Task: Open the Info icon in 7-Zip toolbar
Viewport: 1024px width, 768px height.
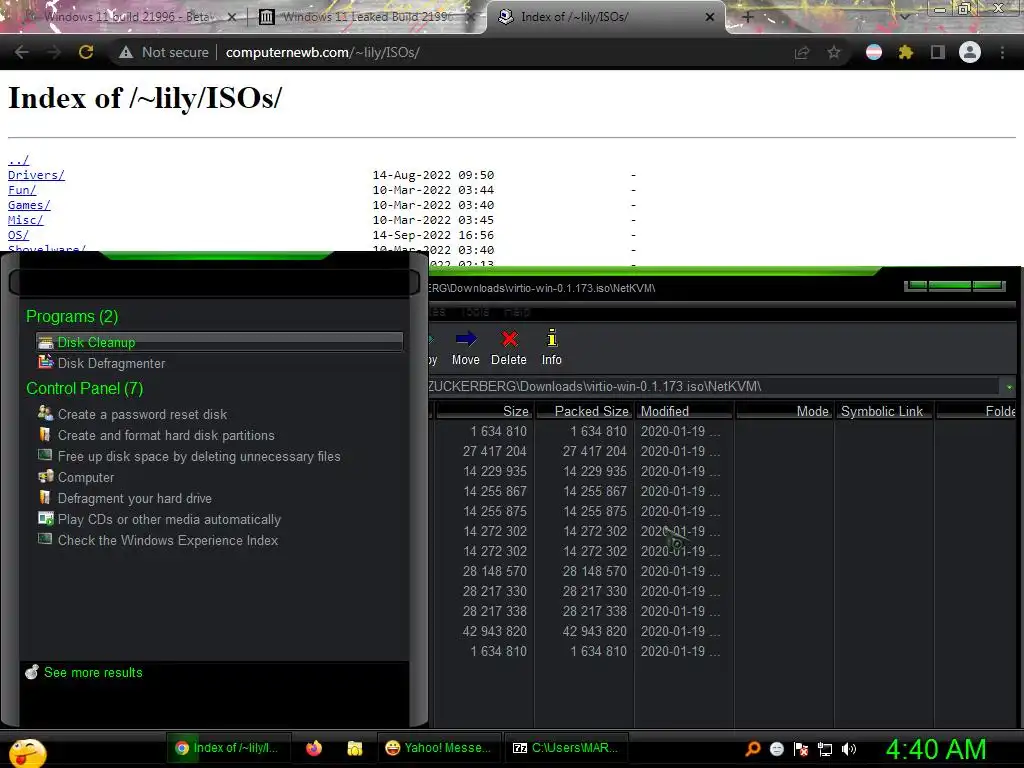Action: pyautogui.click(x=552, y=348)
